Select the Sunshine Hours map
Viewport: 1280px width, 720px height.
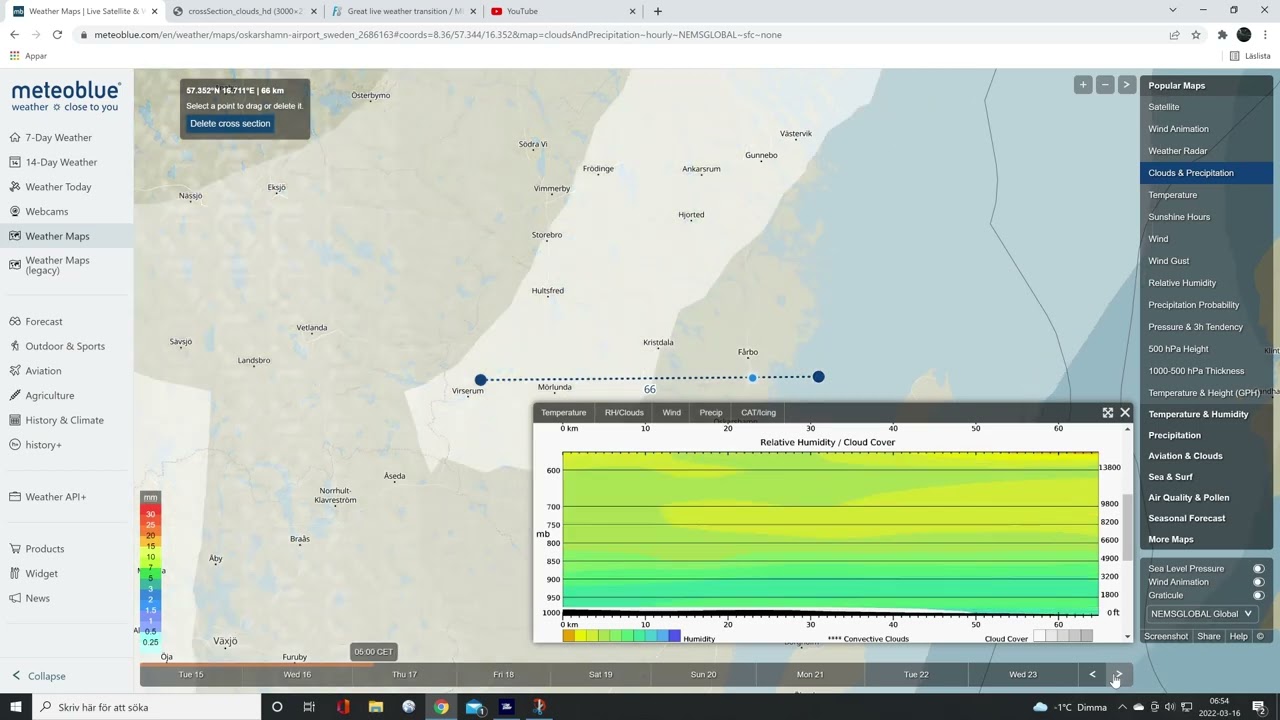pyautogui.click(x=1206, y=217)
